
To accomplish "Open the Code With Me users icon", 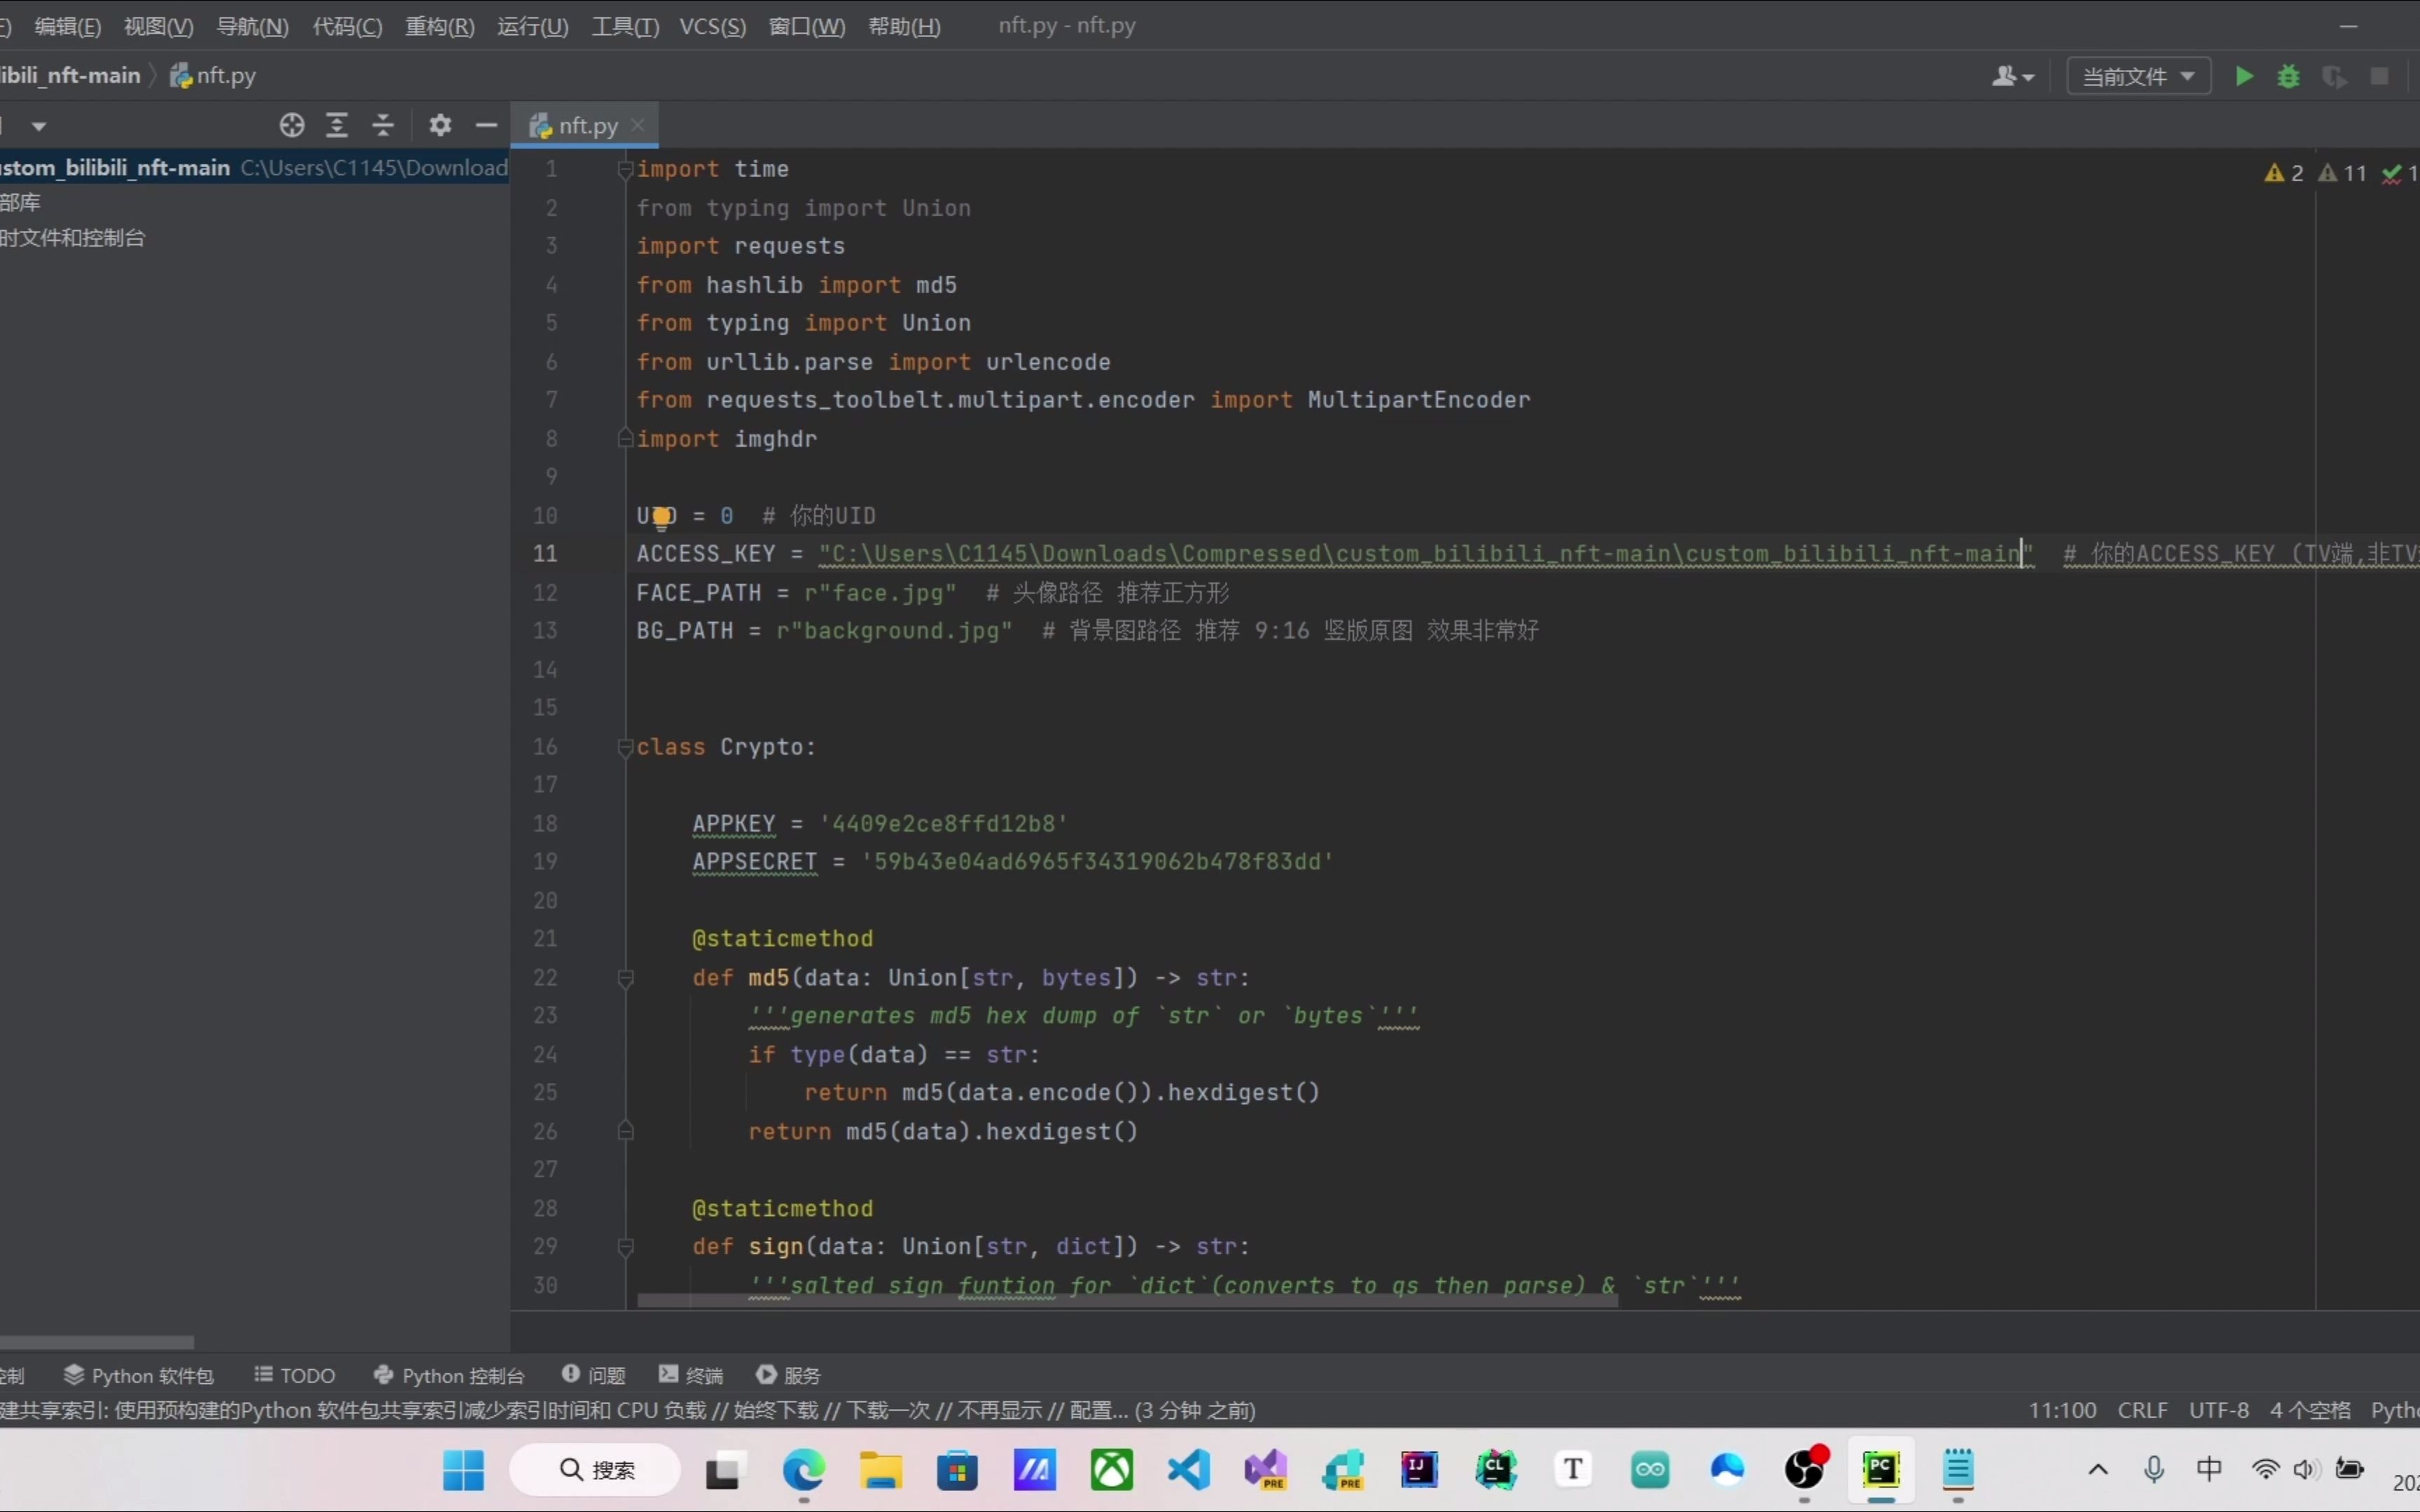I will click(x=2013, y=76).
